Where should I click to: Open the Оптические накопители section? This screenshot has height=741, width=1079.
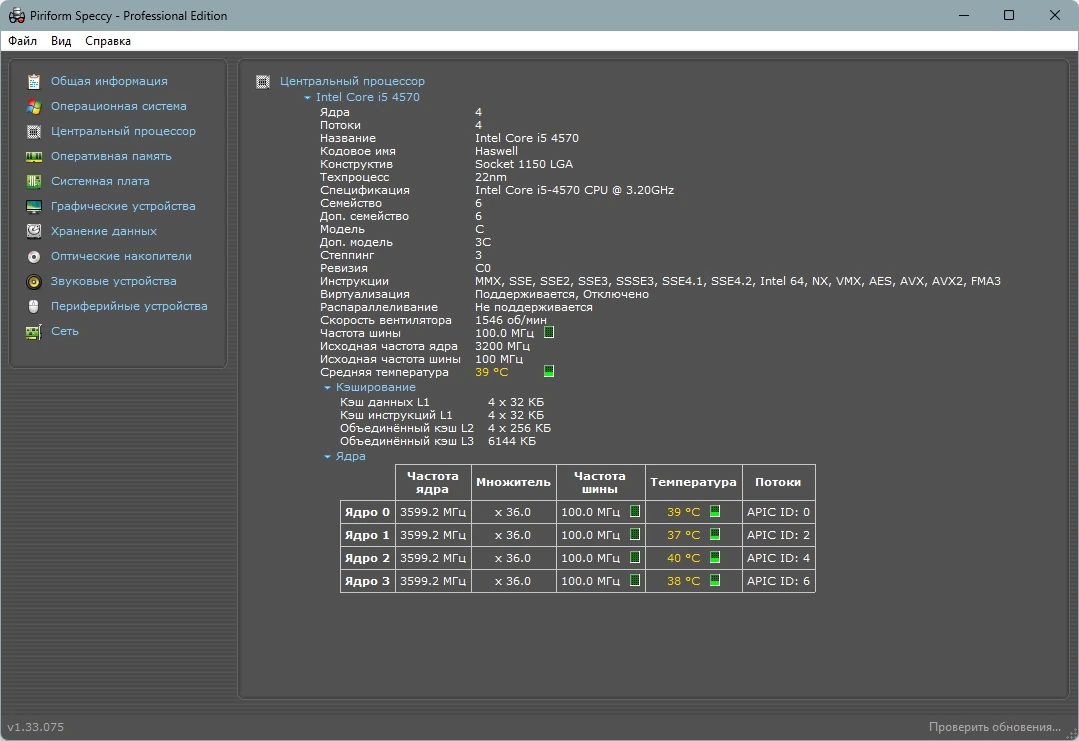pos(121,256)
